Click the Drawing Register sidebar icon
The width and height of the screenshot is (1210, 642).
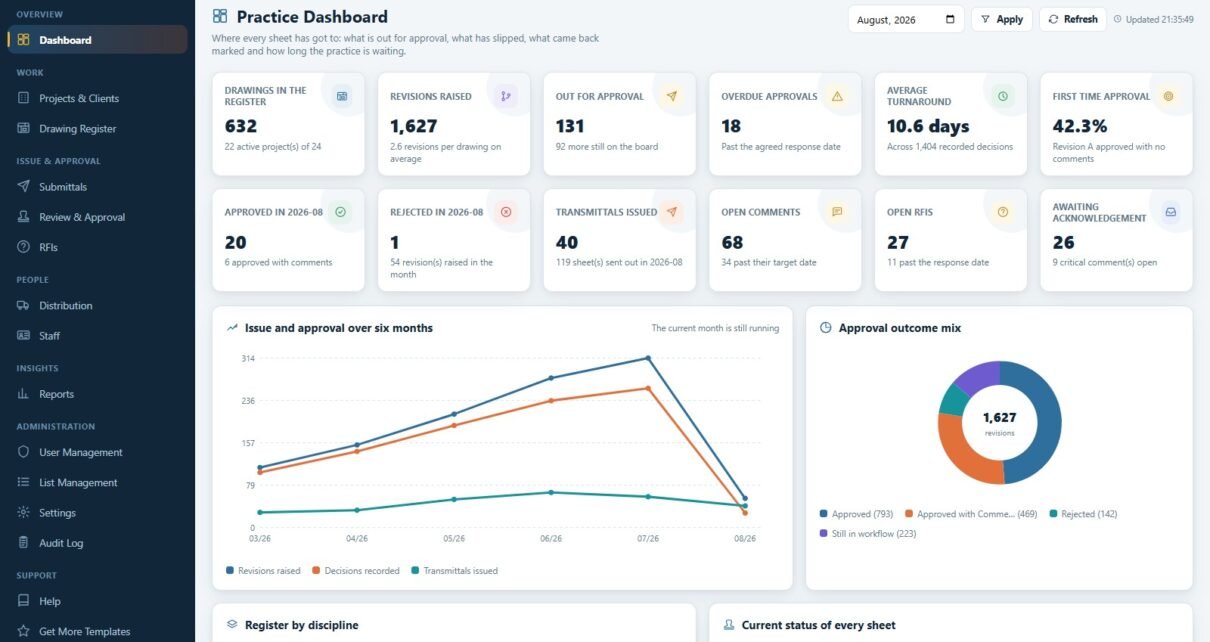23,128
